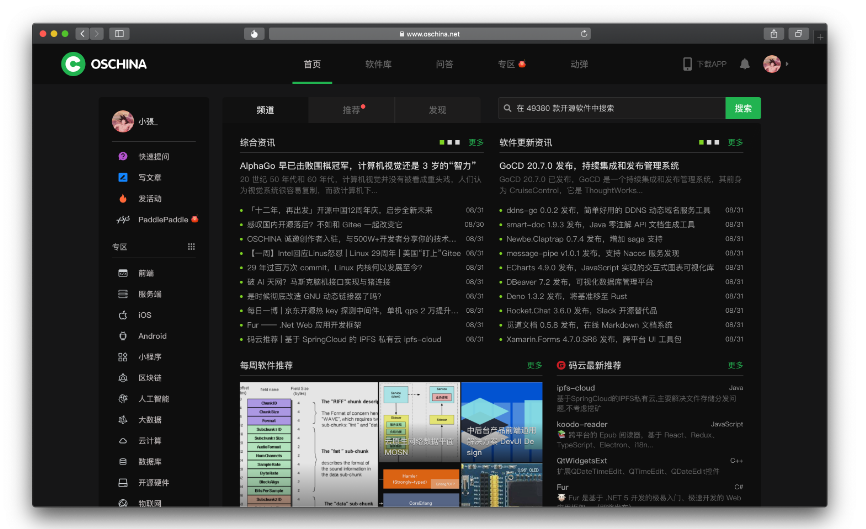This screenshot has height=529, width=866.
Task: Switch to the 频道 tab
Action: pyautogui.click(x=265, y=110)
